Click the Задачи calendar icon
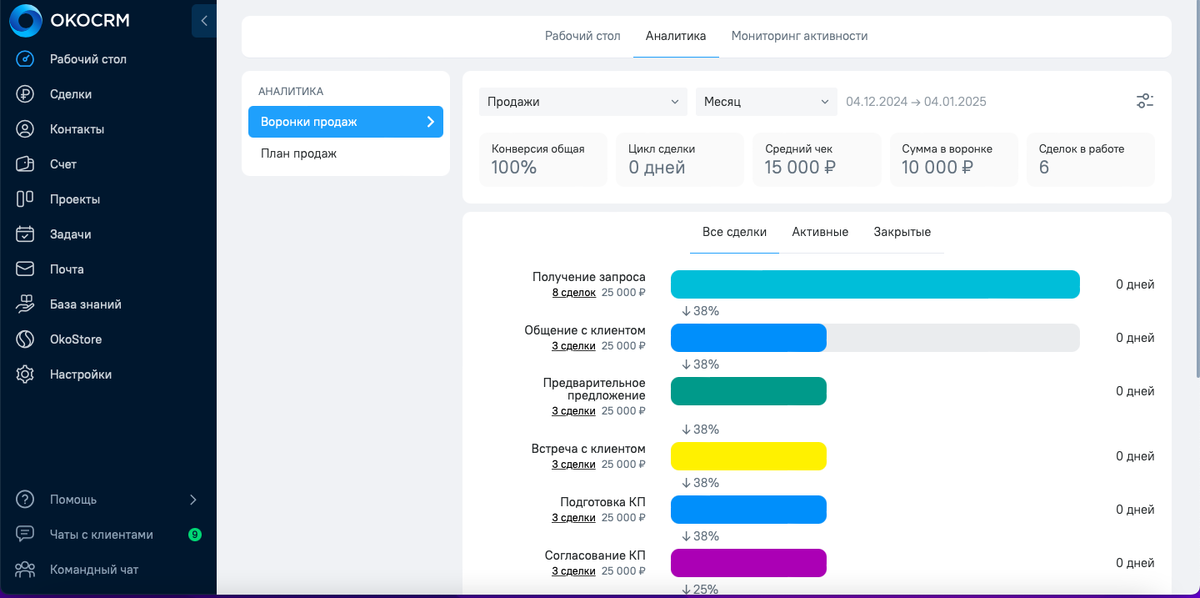This screenshot has height=598, width=1200. (x=26, y=234)
